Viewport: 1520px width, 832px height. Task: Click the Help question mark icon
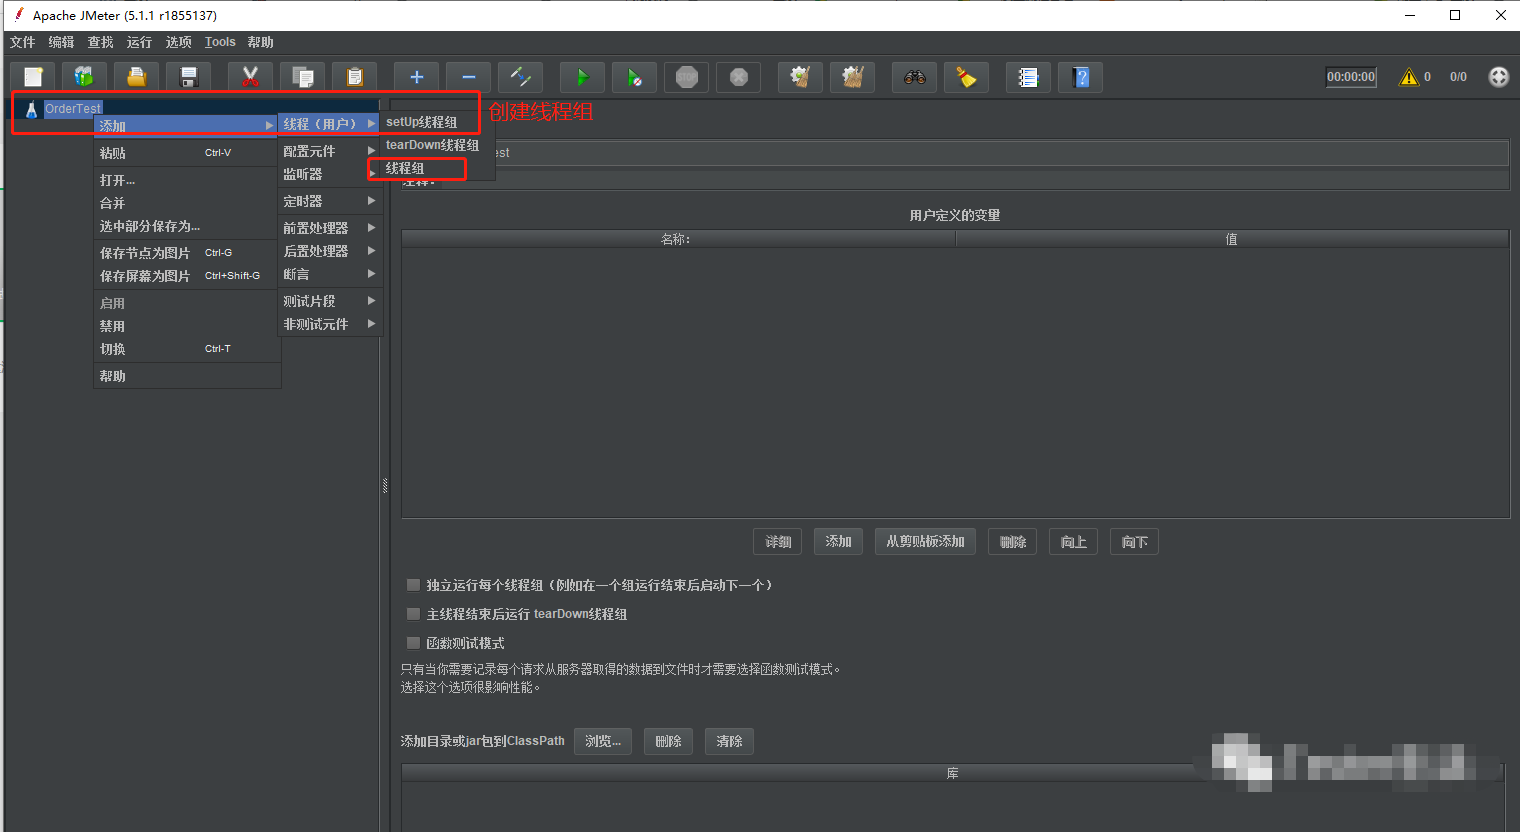coord(1081,77)
